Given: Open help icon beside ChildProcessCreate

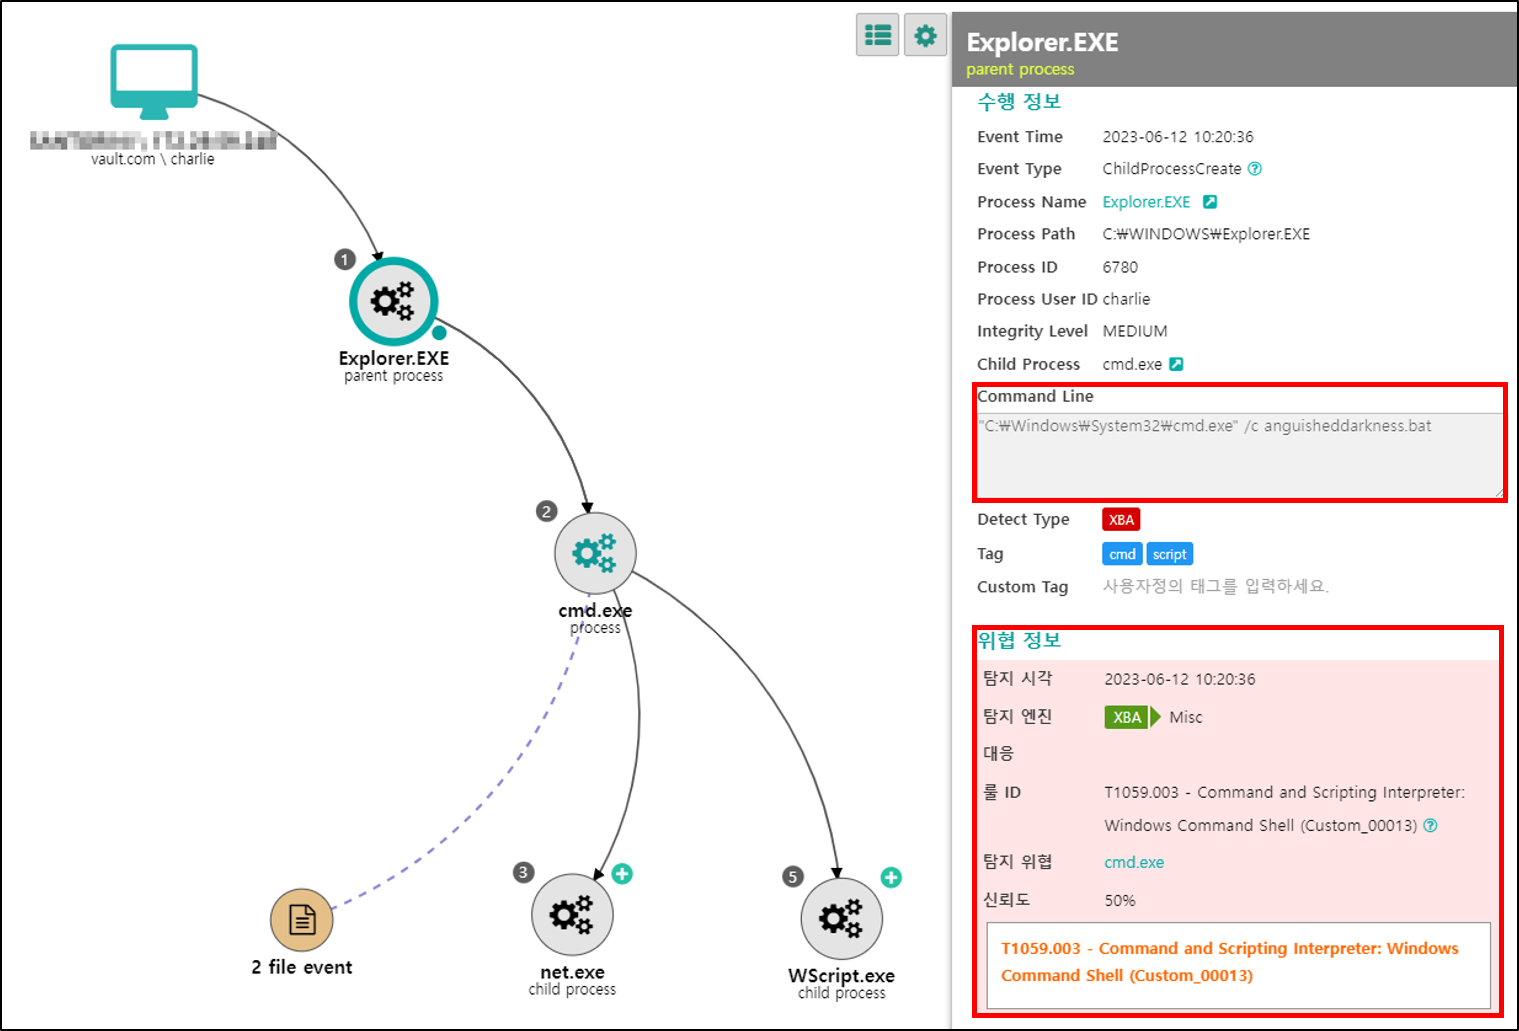Looking at the screenshot, I should [1255, 169].
